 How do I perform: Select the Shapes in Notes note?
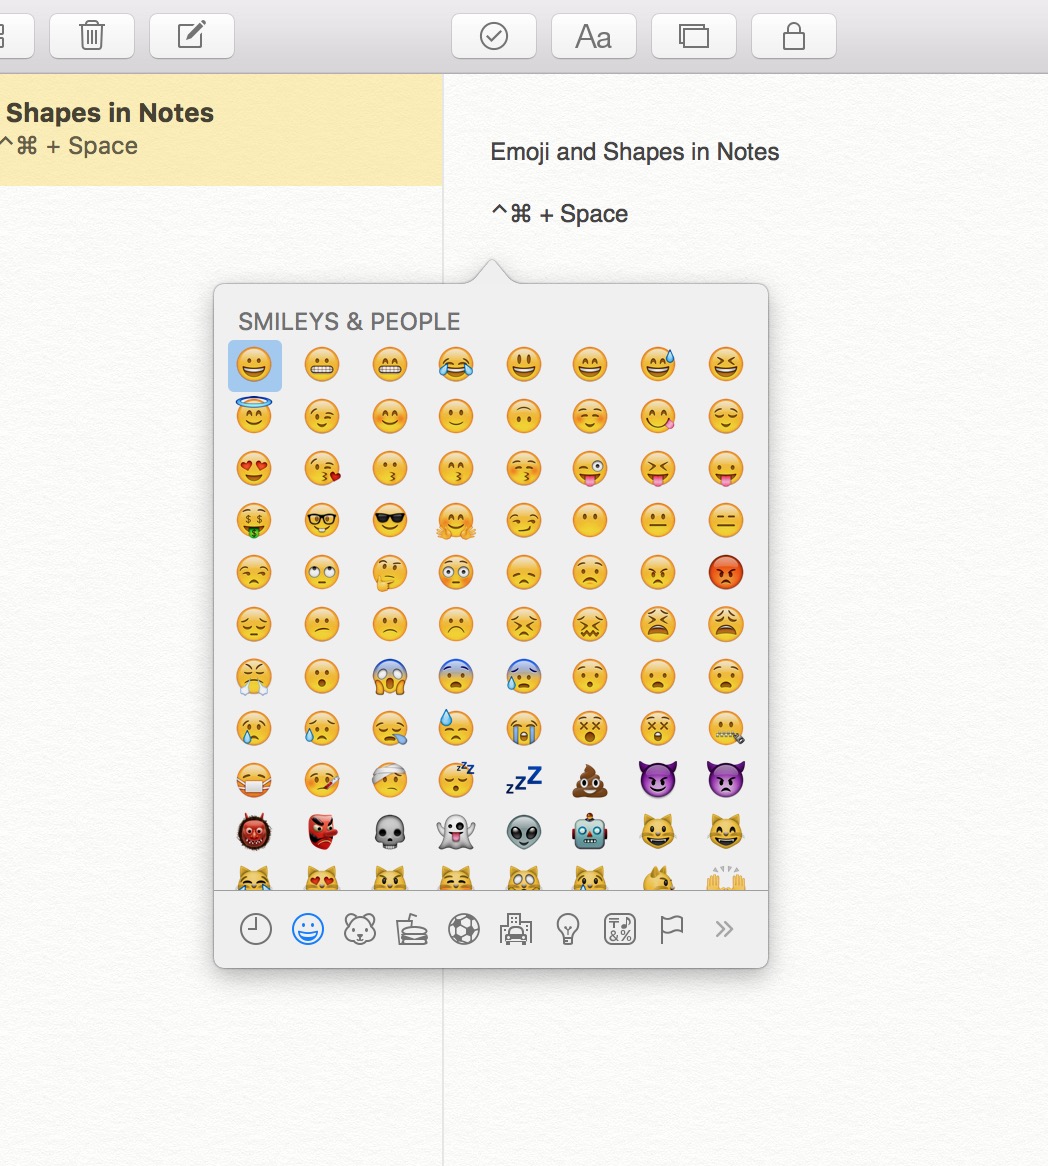click(x=200, y=128)
